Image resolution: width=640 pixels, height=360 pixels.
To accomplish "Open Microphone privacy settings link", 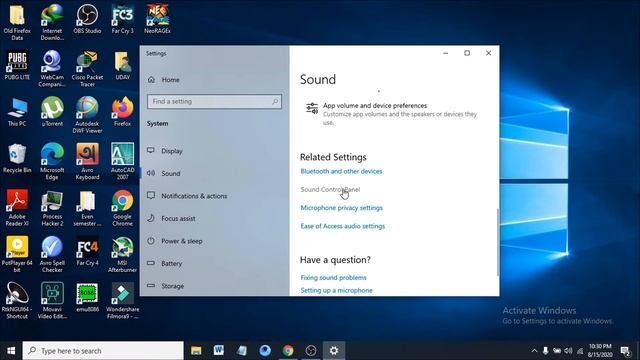I will click(342, 208).
